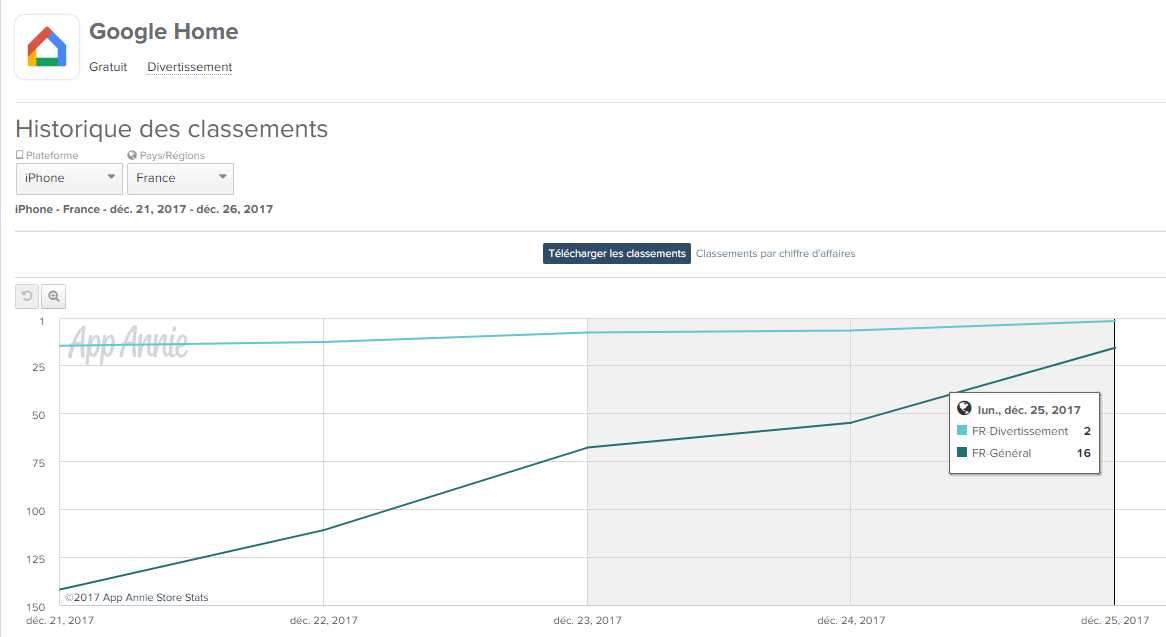Click the déc. 21, 2017 axis label
The image size is (1166, 637).
coord(59,620)
